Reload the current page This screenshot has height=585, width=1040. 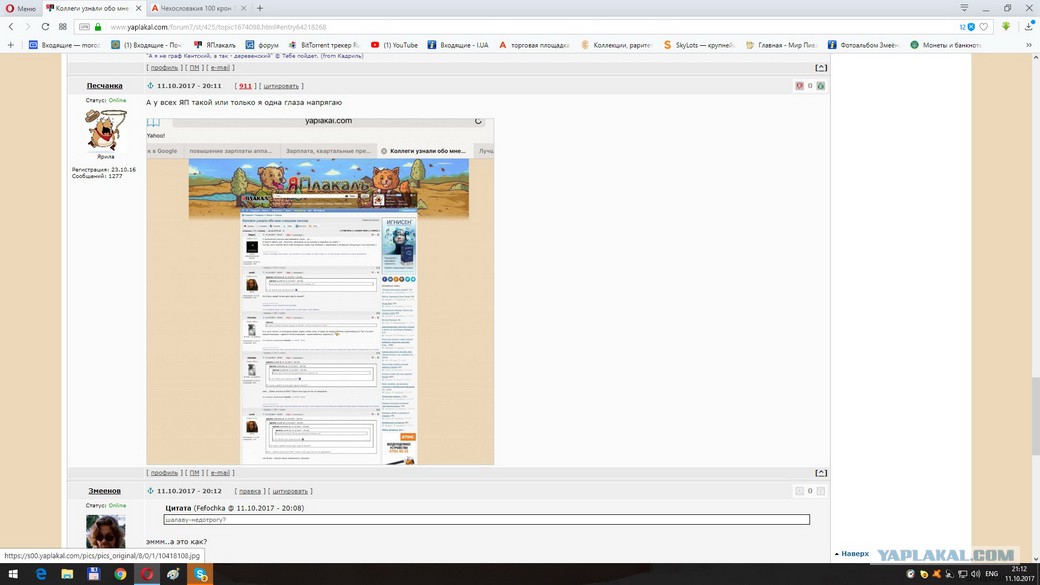(x=45, y=27)
